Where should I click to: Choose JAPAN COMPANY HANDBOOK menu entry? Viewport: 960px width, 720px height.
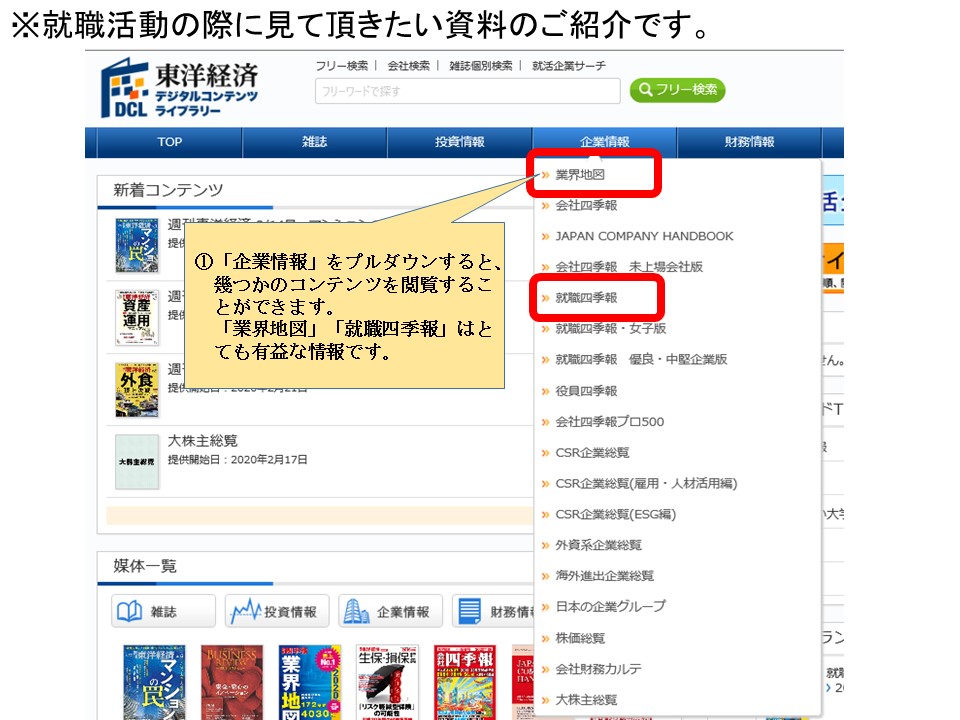[643, 236]
